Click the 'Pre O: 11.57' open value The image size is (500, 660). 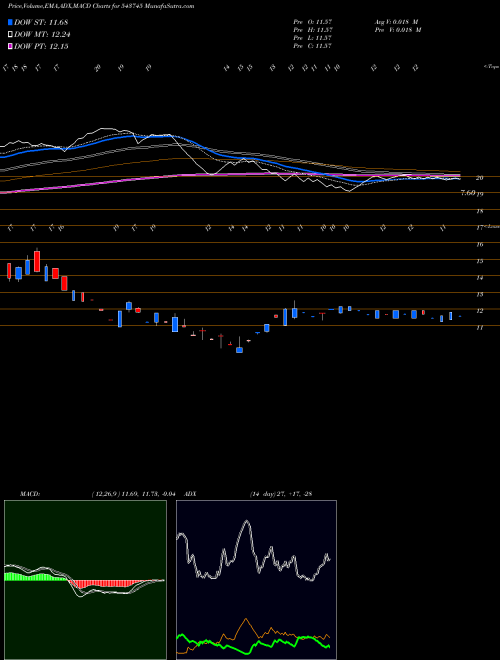click(313, 22)
